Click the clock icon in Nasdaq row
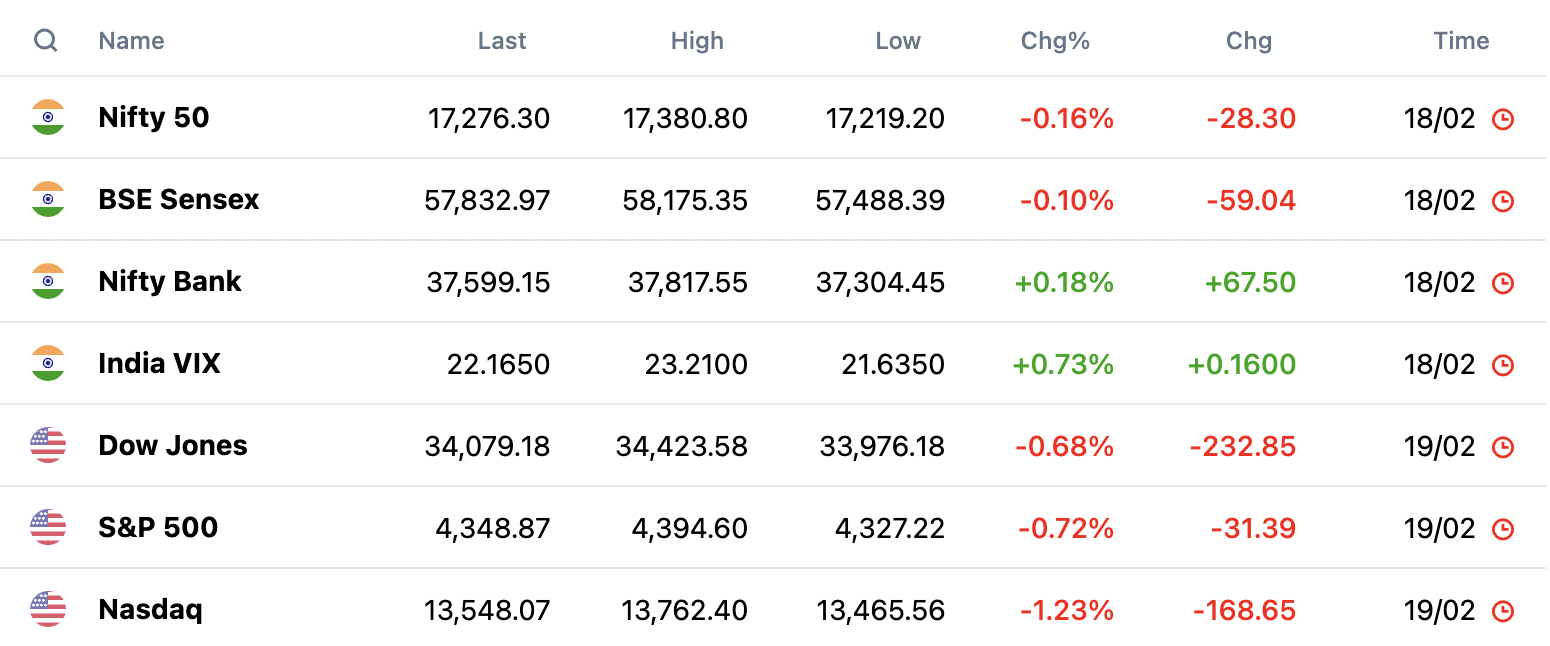The image size is (1550, 646). [1502, 611]
